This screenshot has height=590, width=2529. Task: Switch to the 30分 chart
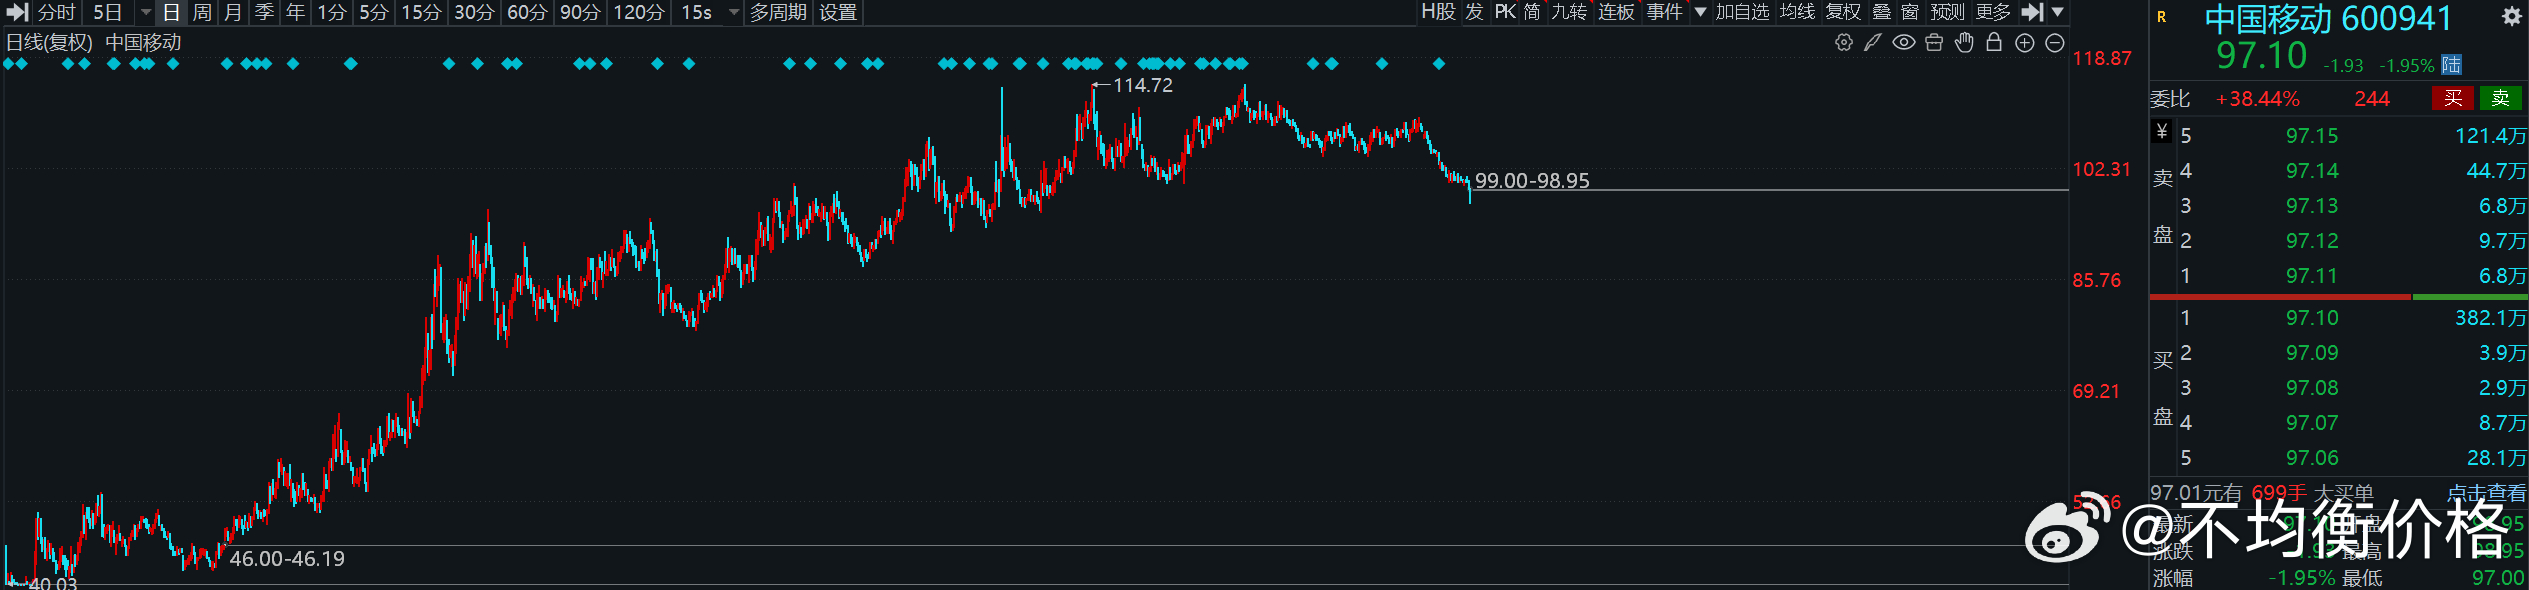pos(474,12)
